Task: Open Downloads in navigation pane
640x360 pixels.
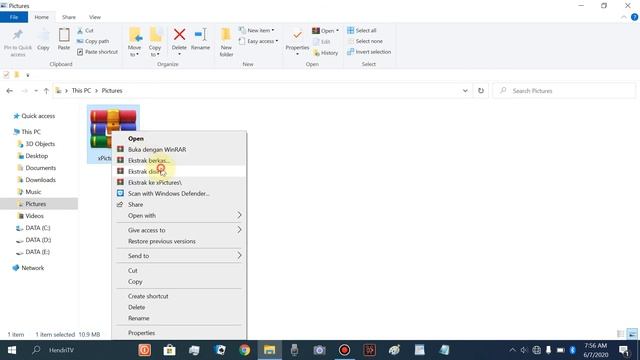Action: click(x=40, y=180)
